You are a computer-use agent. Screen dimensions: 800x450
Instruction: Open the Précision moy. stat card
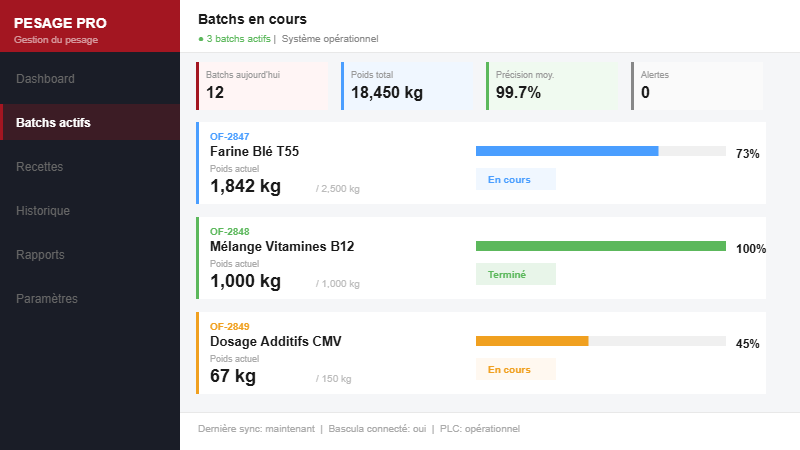550,86
